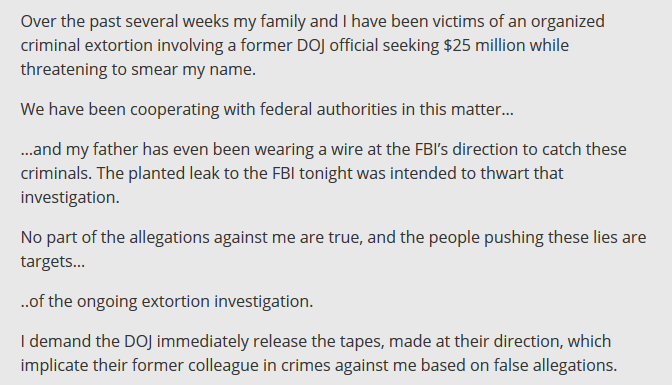The height and width of the screenshot is (385, 672).
Task: Click the word 'investigation.' ending the third paragraph
Action: point(70,198)
